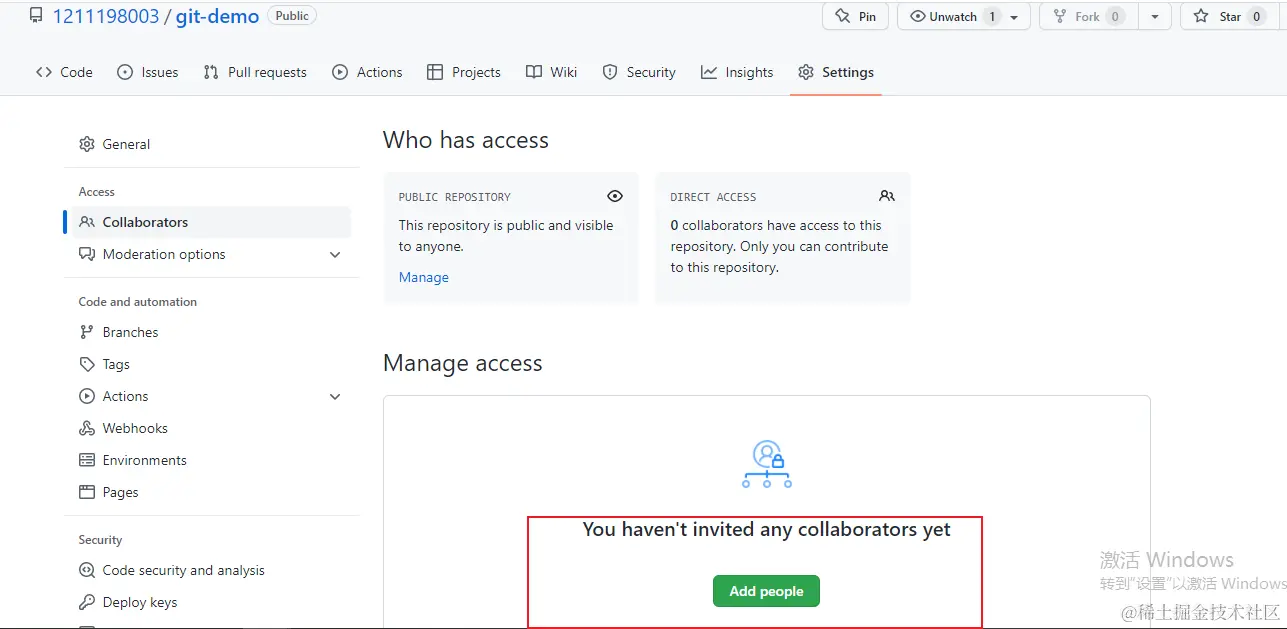
Task: Click the webhook icon next to Webhooks
Action: pos(87,428)
